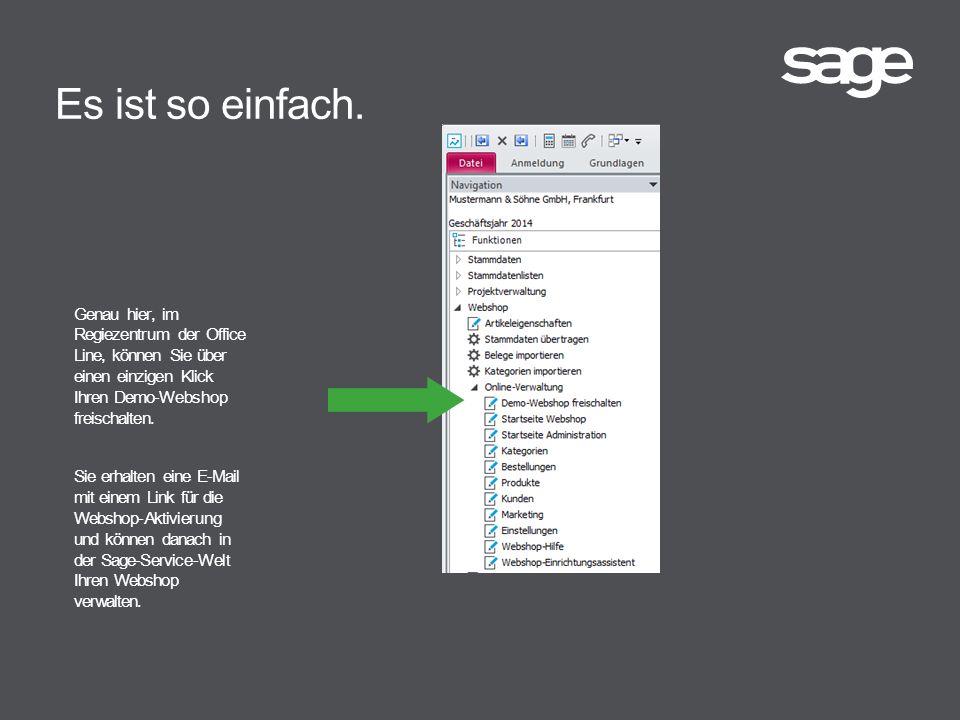The width and height of the screenshot is (960, 720).
Task: Click the Webshop-Hilfe edit icon
Action: [490, 546]
